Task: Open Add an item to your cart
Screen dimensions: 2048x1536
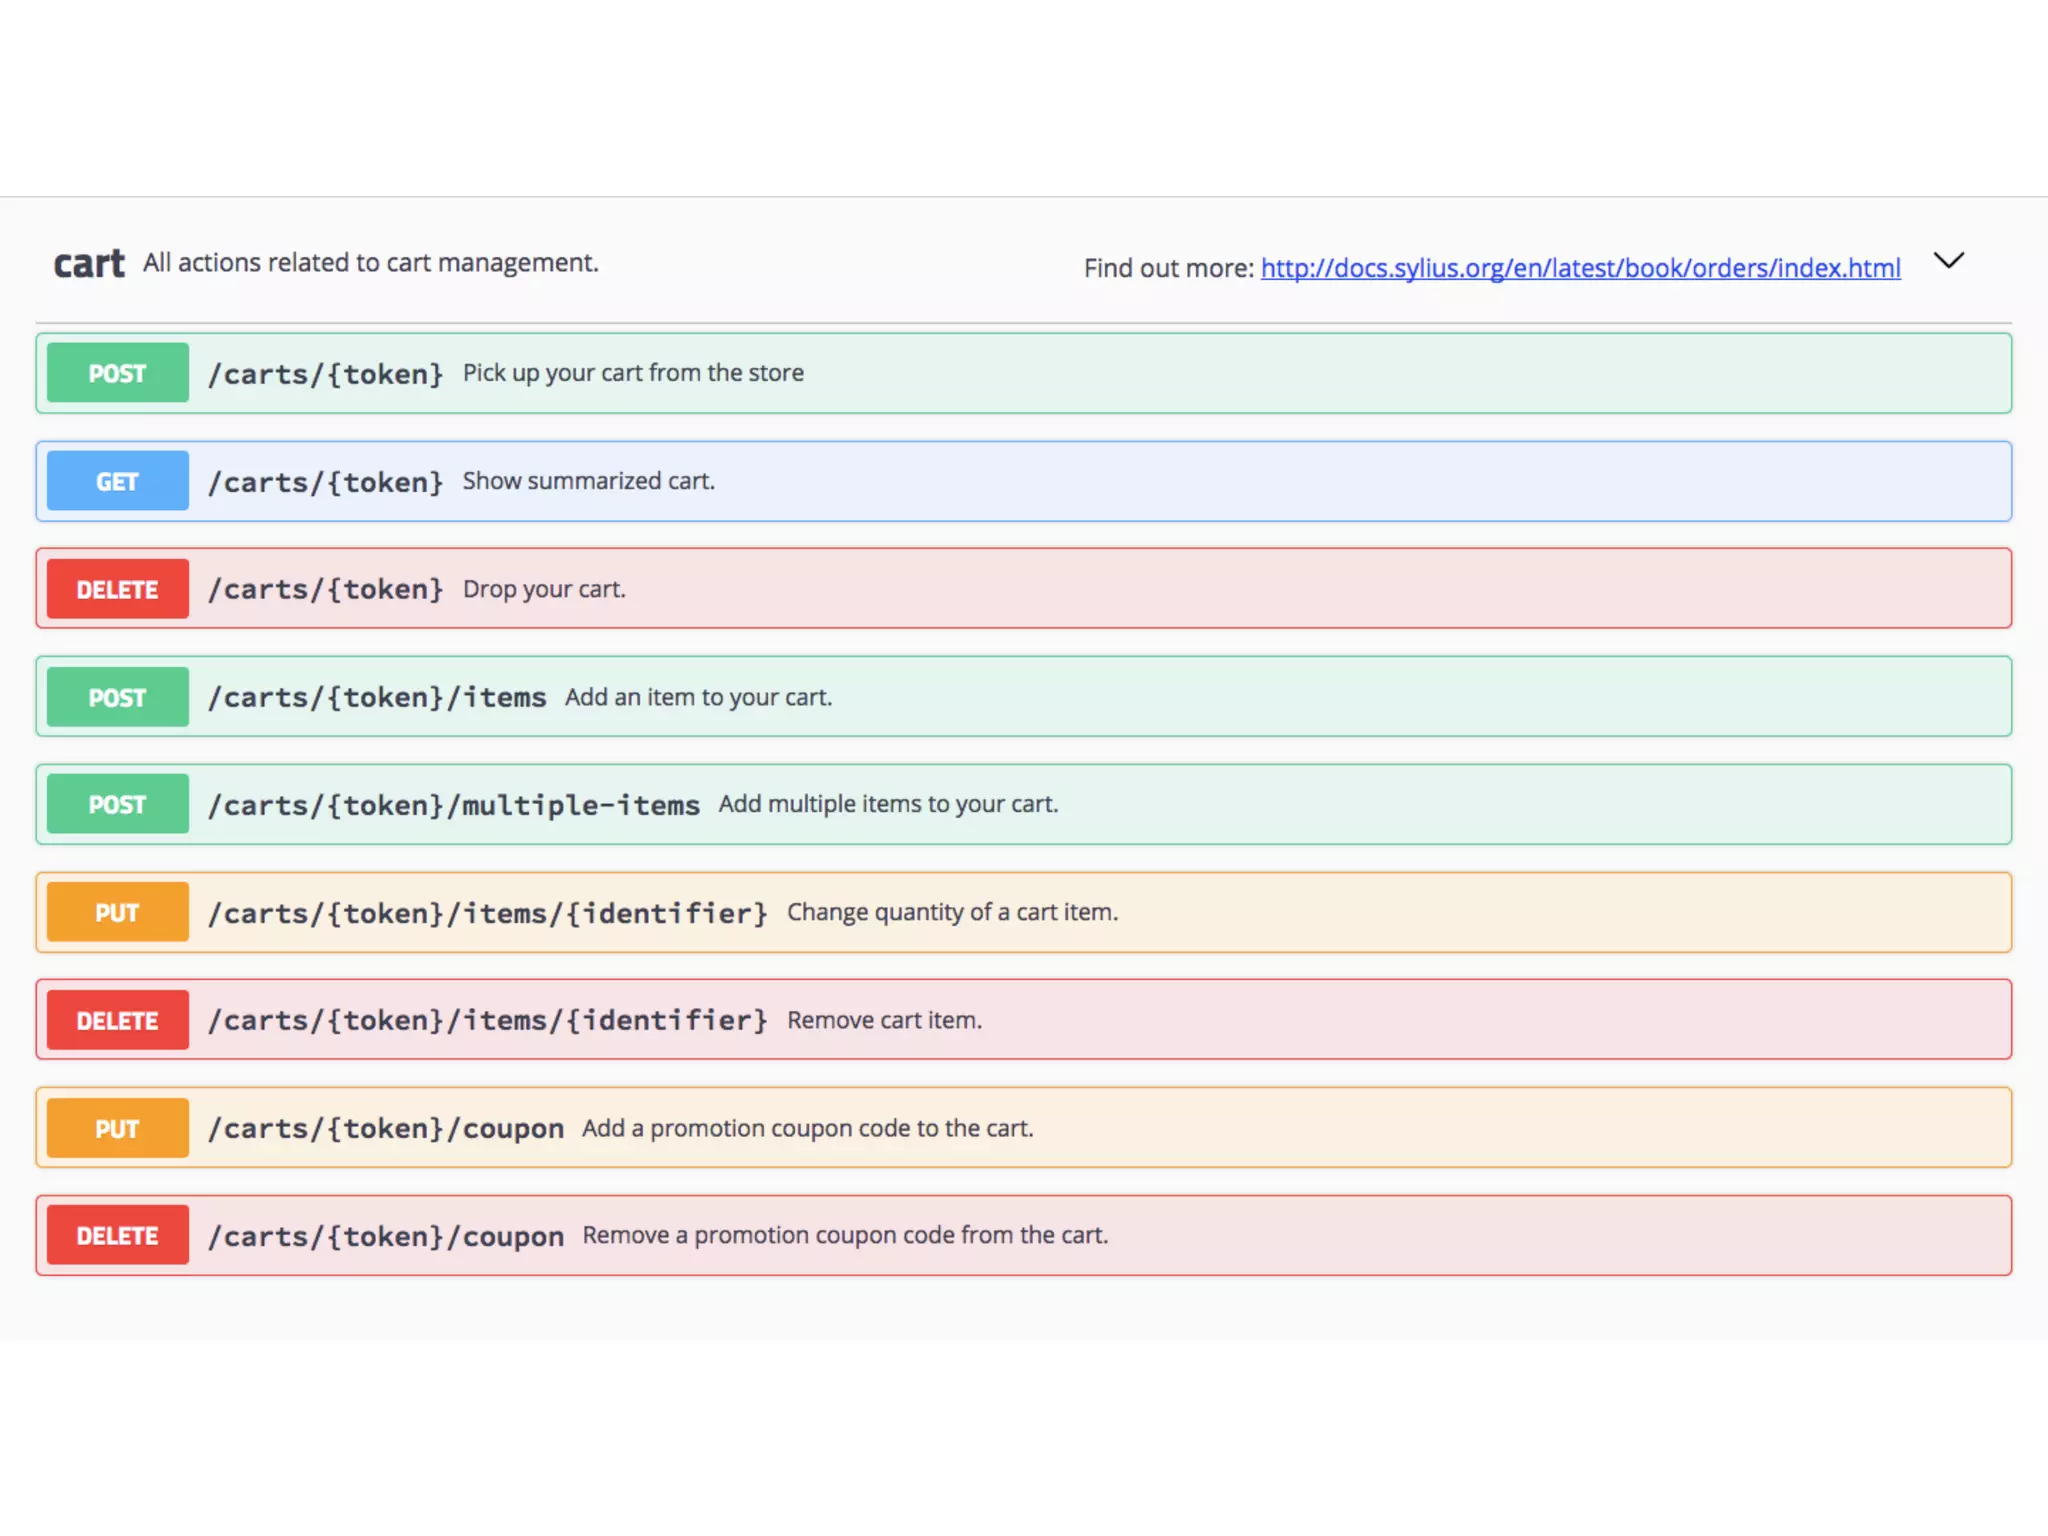Action: pos(698,697)
